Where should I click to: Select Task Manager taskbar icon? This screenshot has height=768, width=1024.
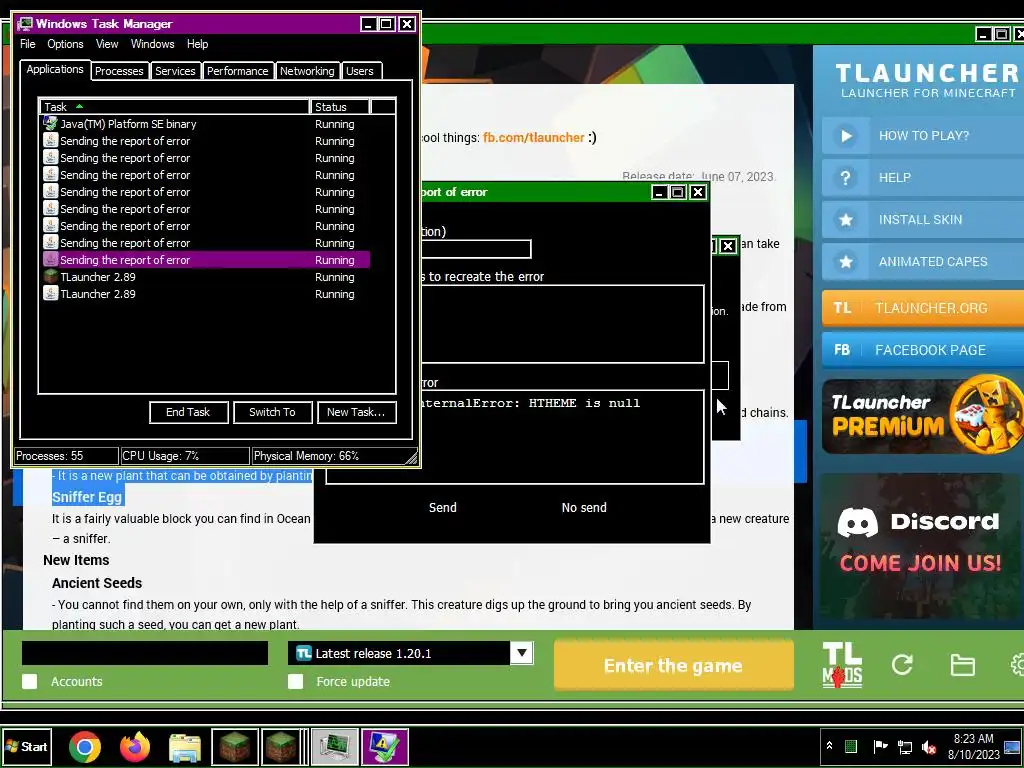pyautogui.click(x=334, y=747)
